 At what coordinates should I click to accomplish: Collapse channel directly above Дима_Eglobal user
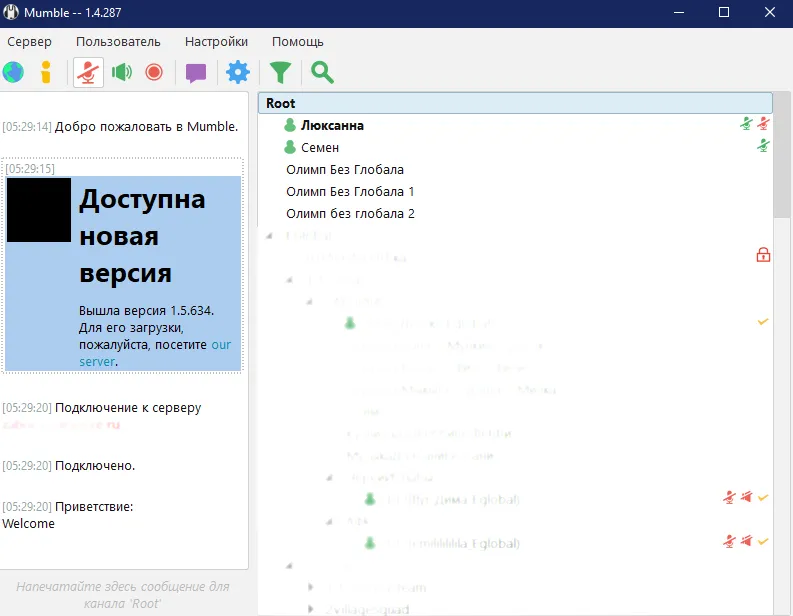click(329, 477)
